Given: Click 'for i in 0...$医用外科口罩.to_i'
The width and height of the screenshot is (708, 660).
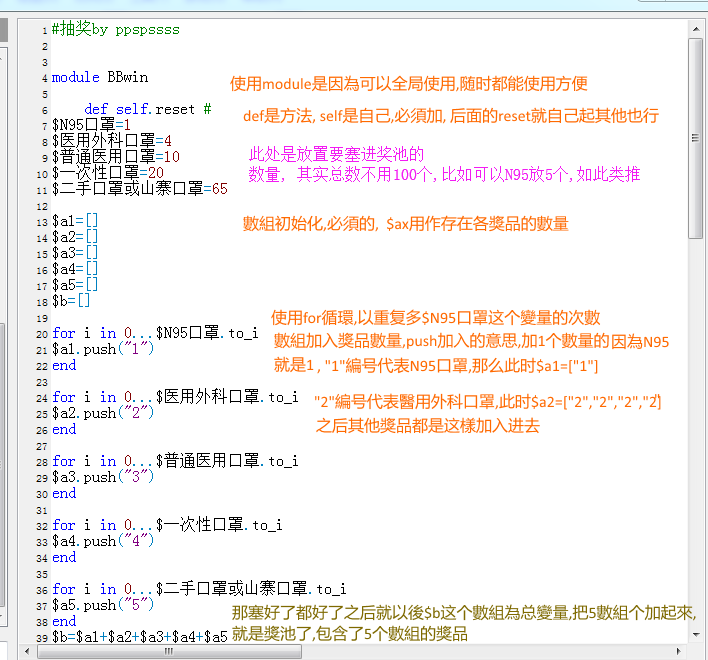Looking at the screenshot, I should [x=175, y=397].
